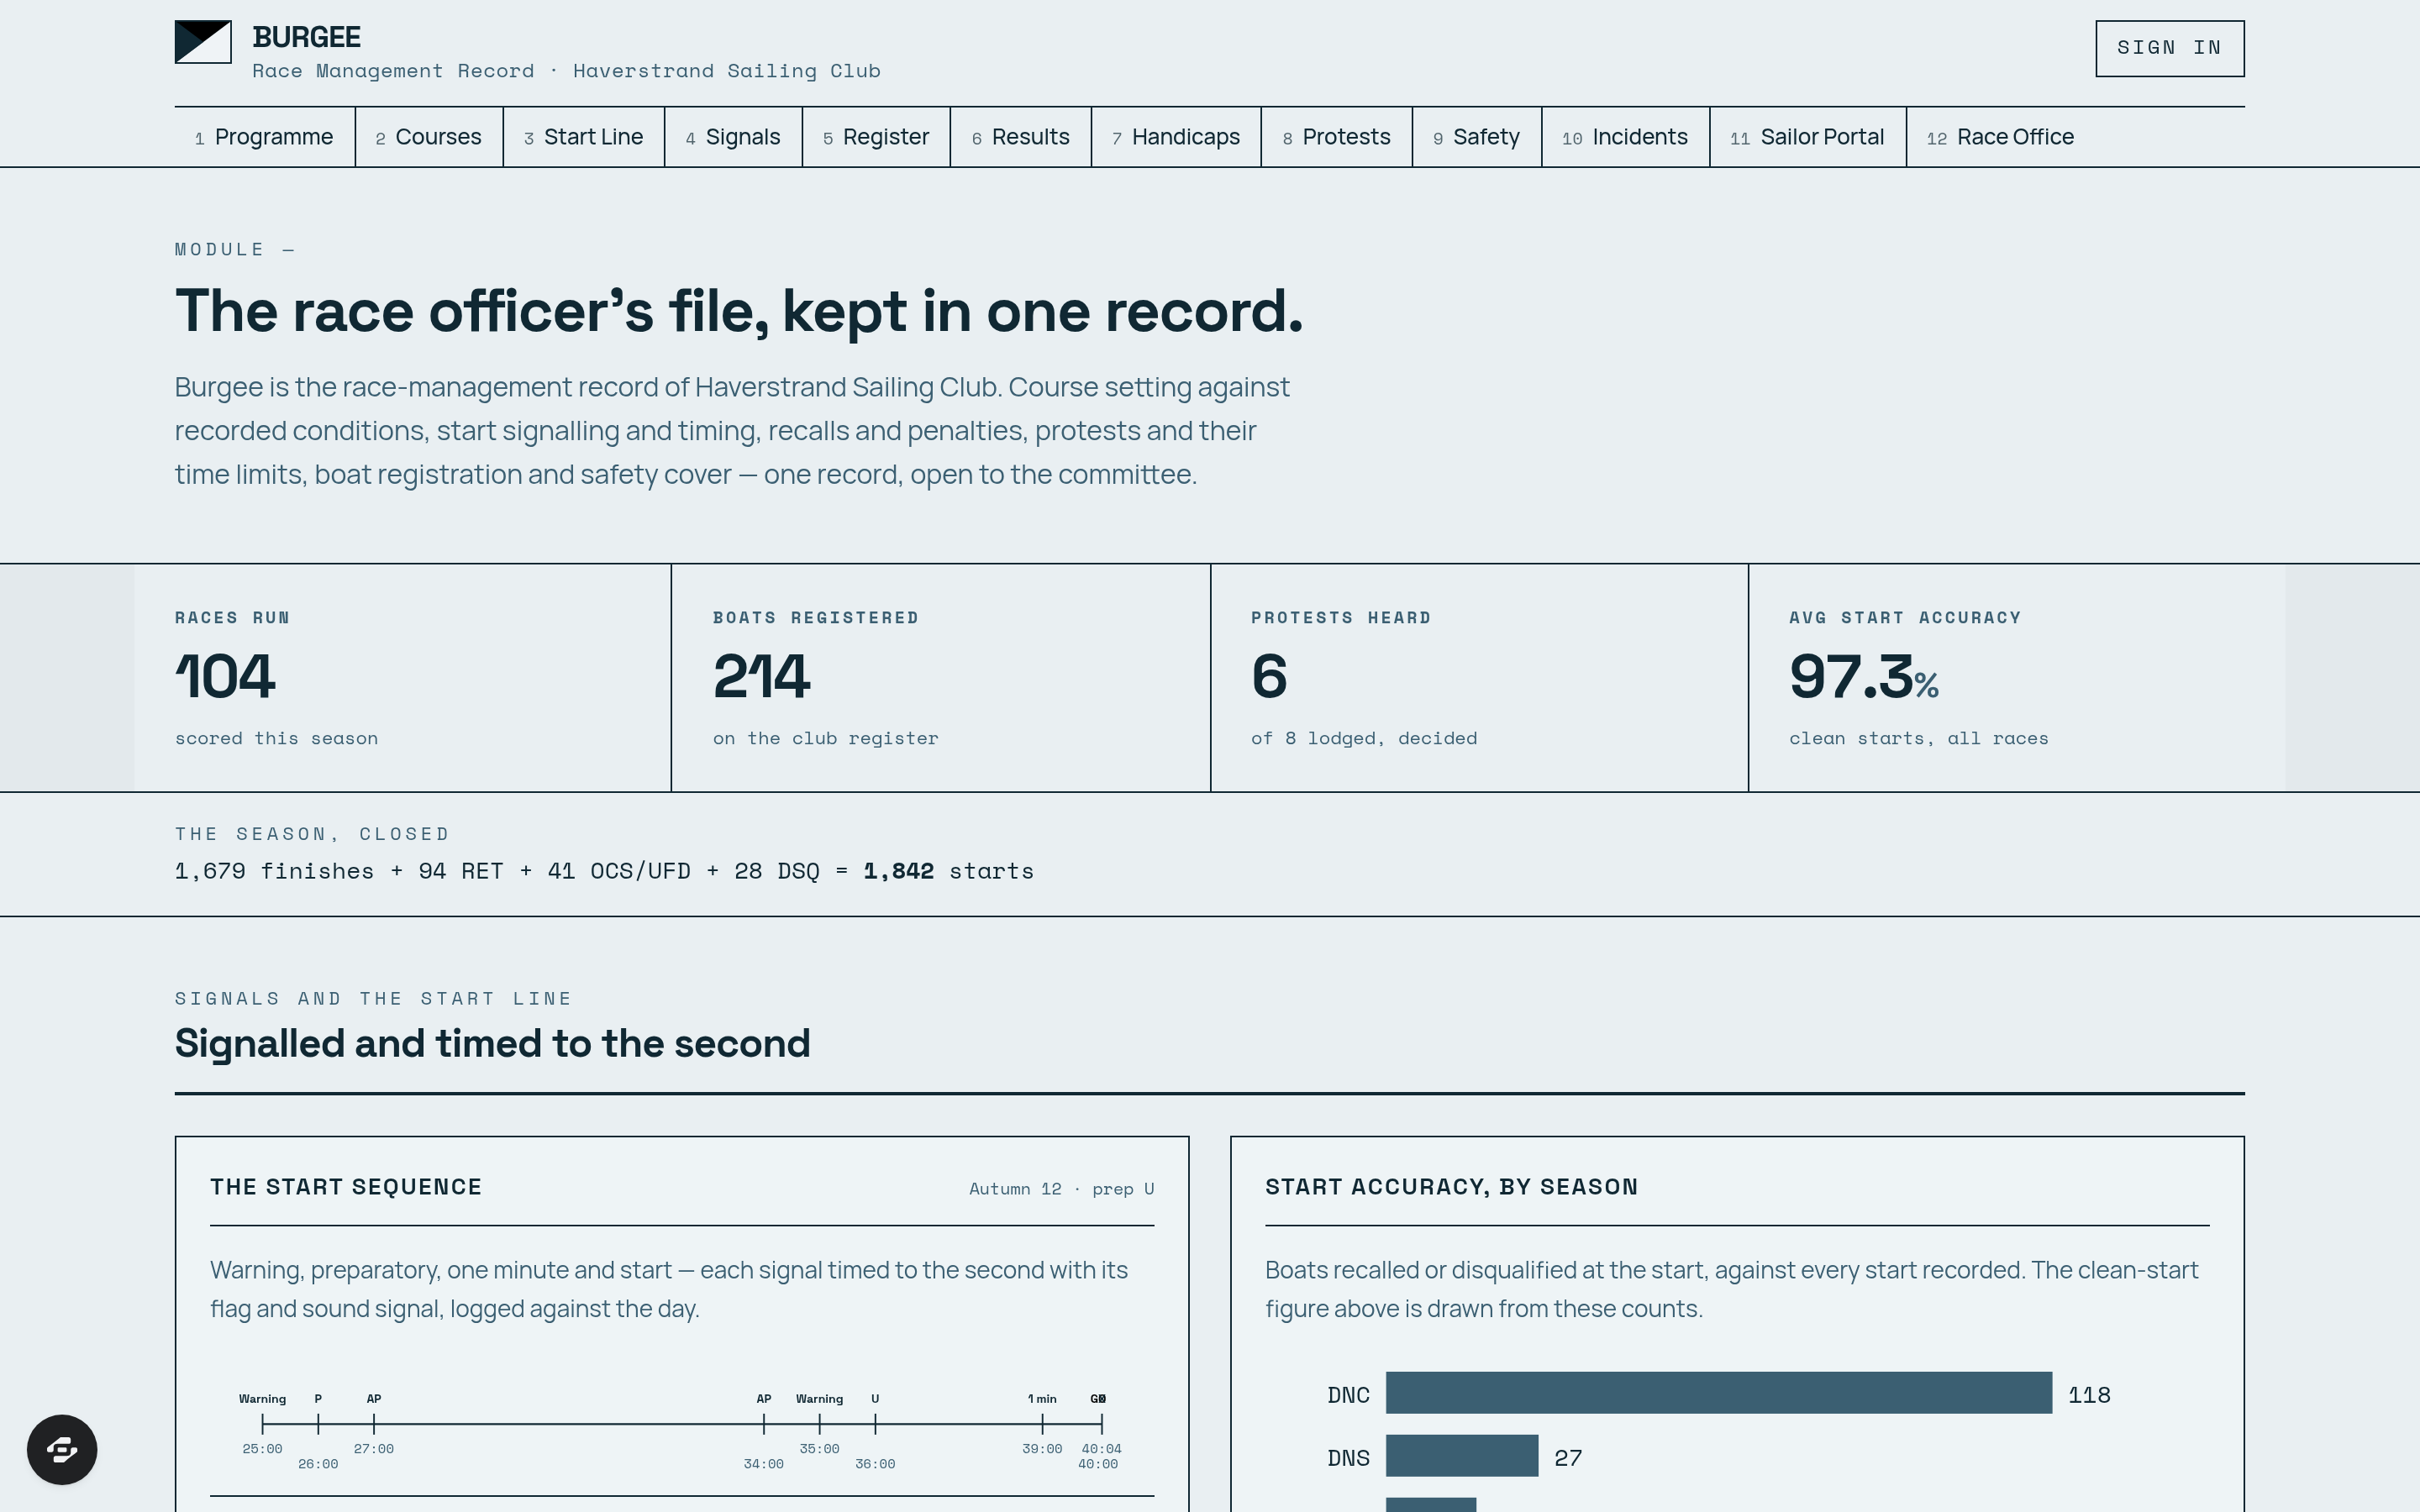The image size is (2420, 1512).
Task: Switch to the Safety tab
Action: [1477, 137]
